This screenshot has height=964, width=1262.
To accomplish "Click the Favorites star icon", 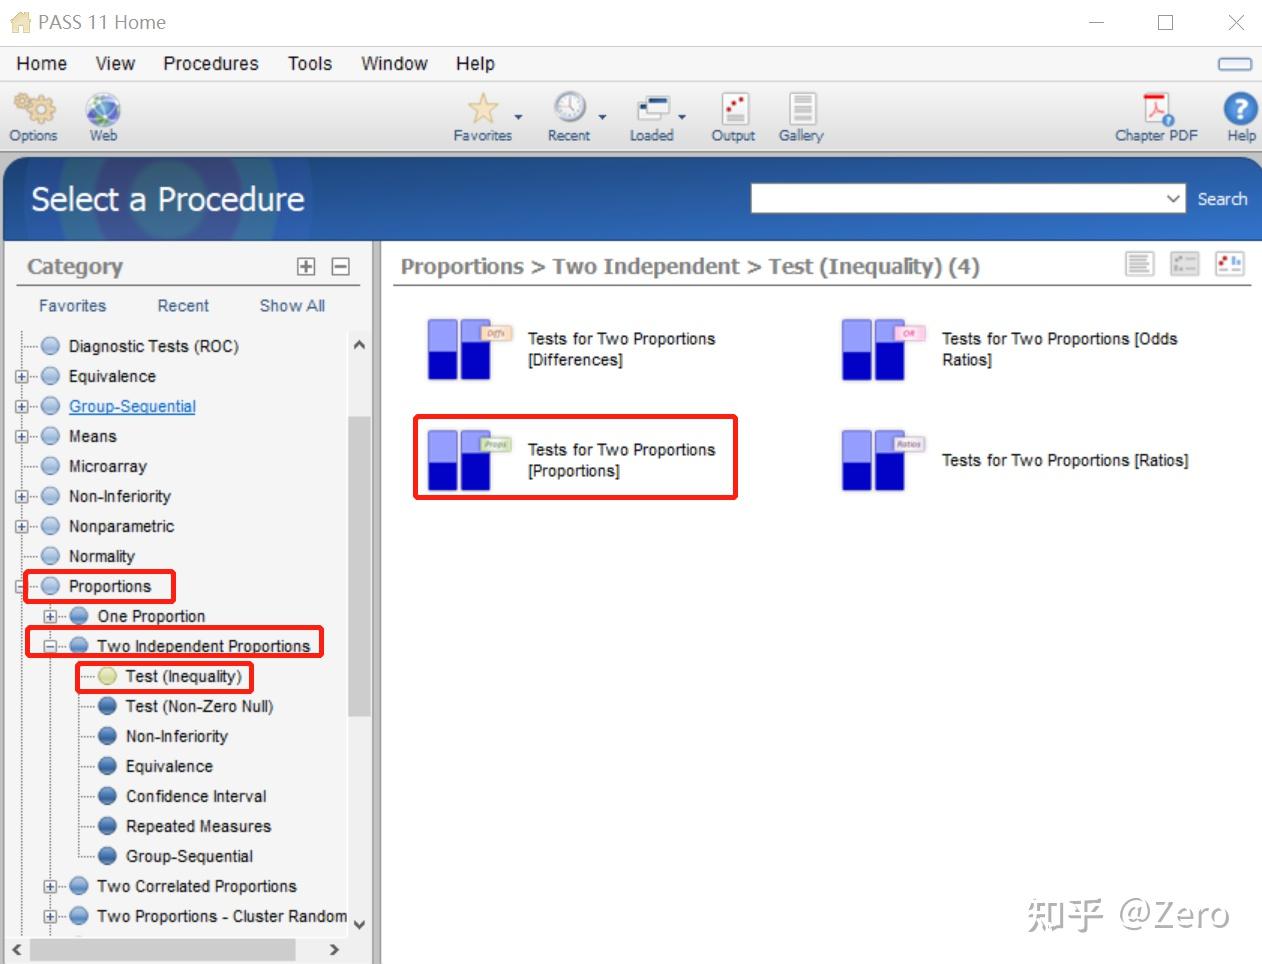I will click(x=483, y=108).
